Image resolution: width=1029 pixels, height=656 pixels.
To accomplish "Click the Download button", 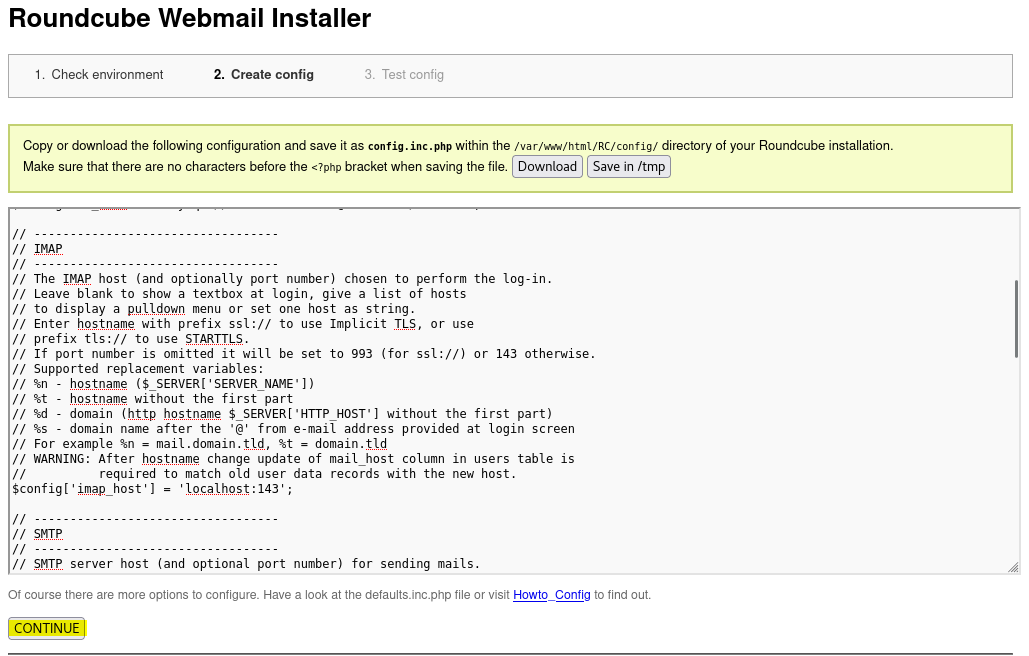I will click(547, 167).
